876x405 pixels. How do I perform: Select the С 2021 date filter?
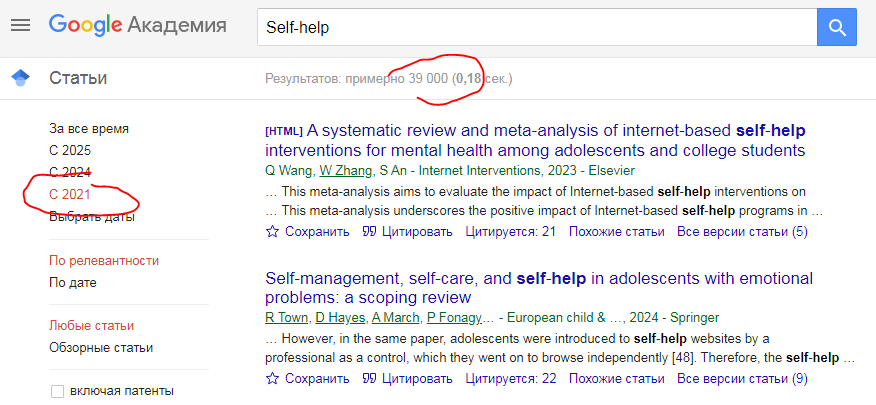[x=70, y=195]
